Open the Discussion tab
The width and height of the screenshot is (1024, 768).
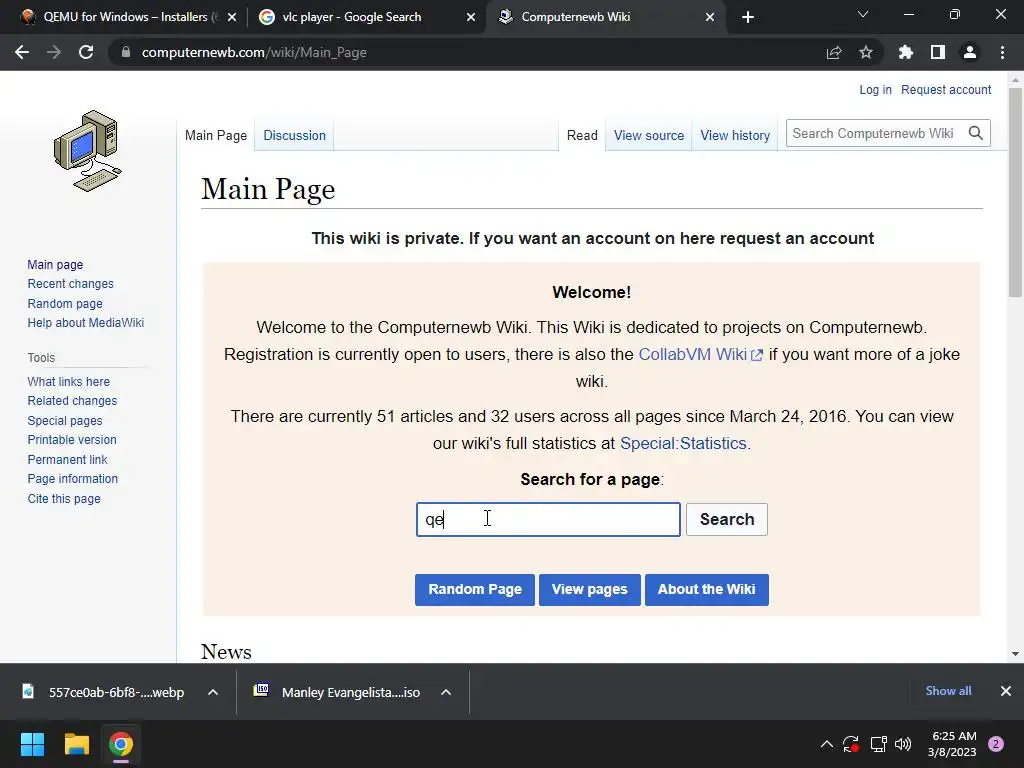(x=295, y=135)
